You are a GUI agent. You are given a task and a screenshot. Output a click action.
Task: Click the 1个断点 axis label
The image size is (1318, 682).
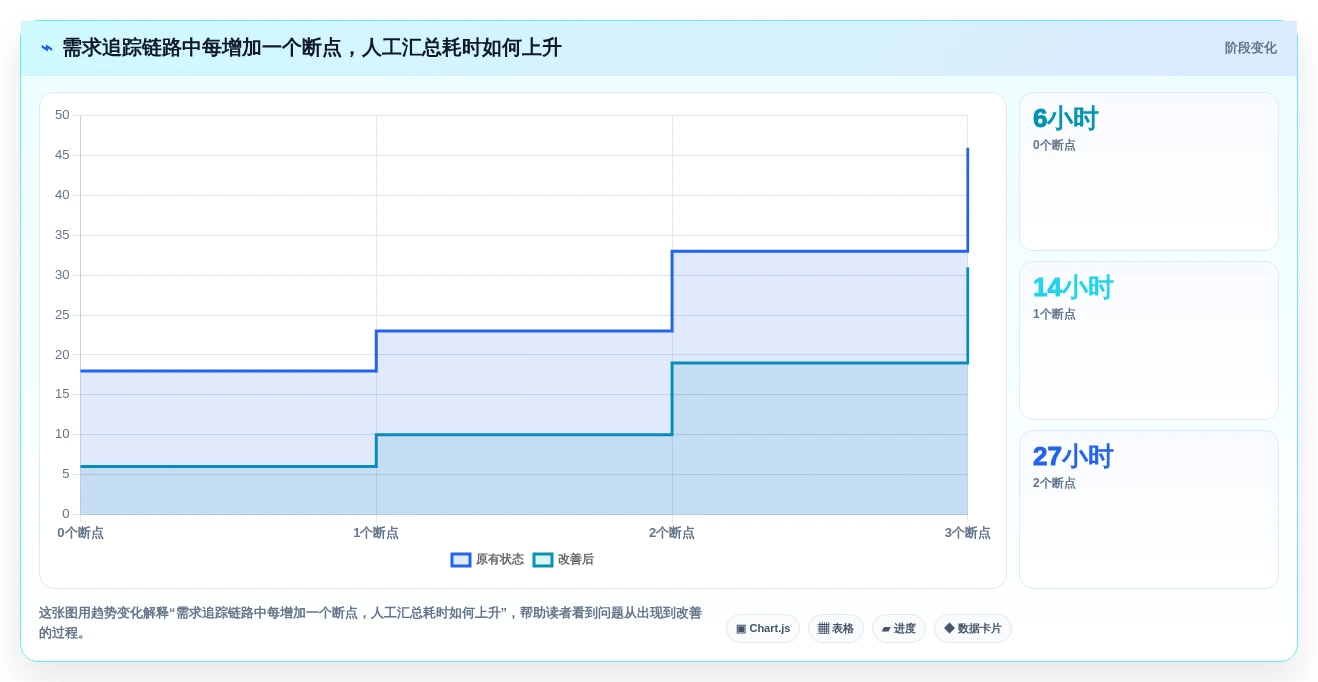tap(376, 533)
